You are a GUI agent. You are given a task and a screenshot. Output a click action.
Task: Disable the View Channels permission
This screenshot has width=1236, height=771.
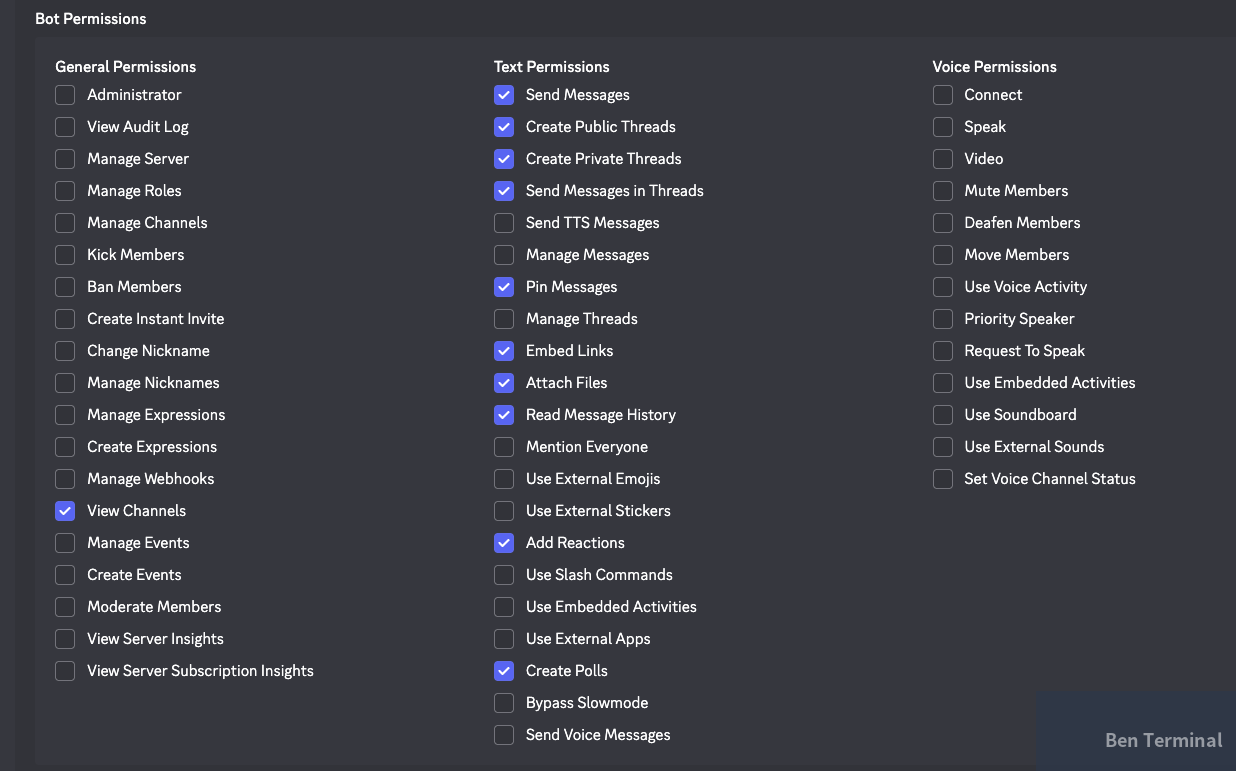point(65,511)
